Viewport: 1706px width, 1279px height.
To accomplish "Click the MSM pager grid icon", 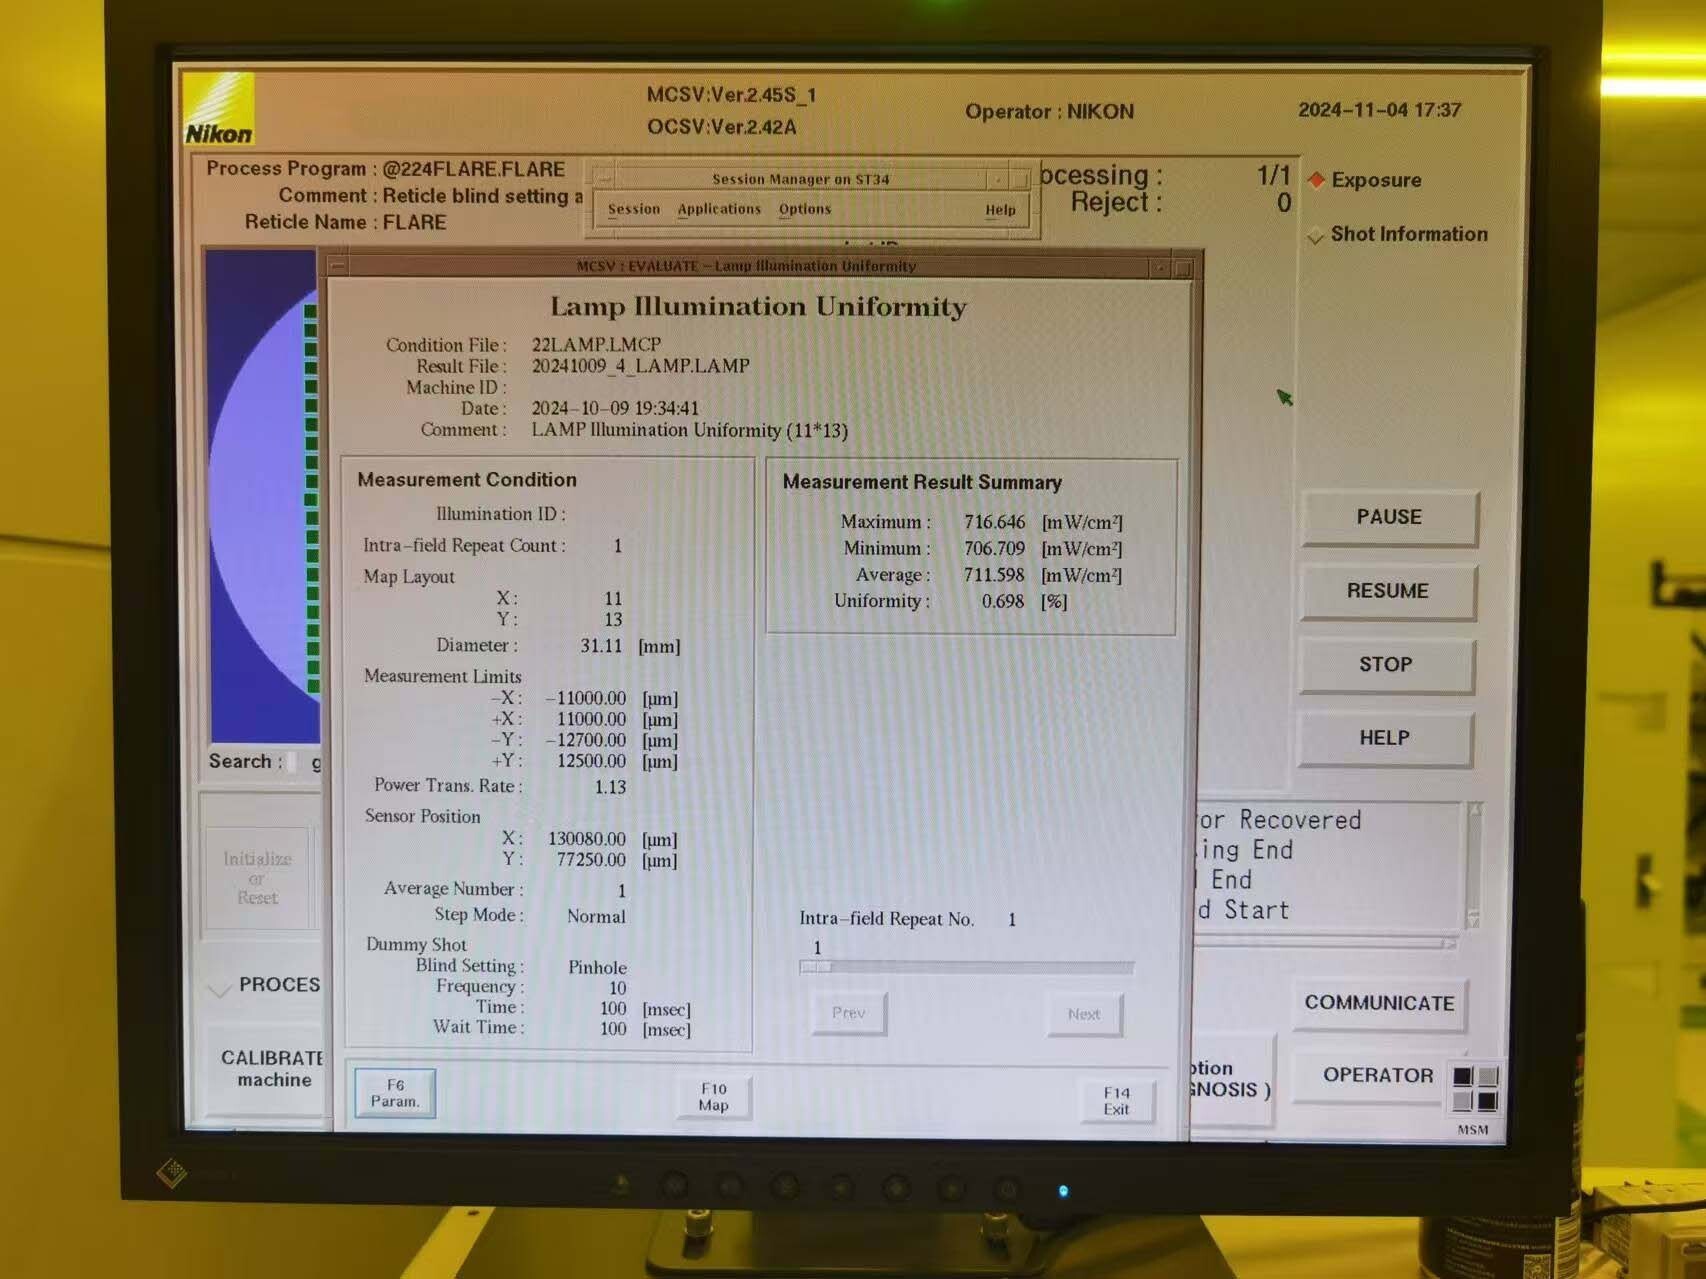I will click(1475, 1087).
